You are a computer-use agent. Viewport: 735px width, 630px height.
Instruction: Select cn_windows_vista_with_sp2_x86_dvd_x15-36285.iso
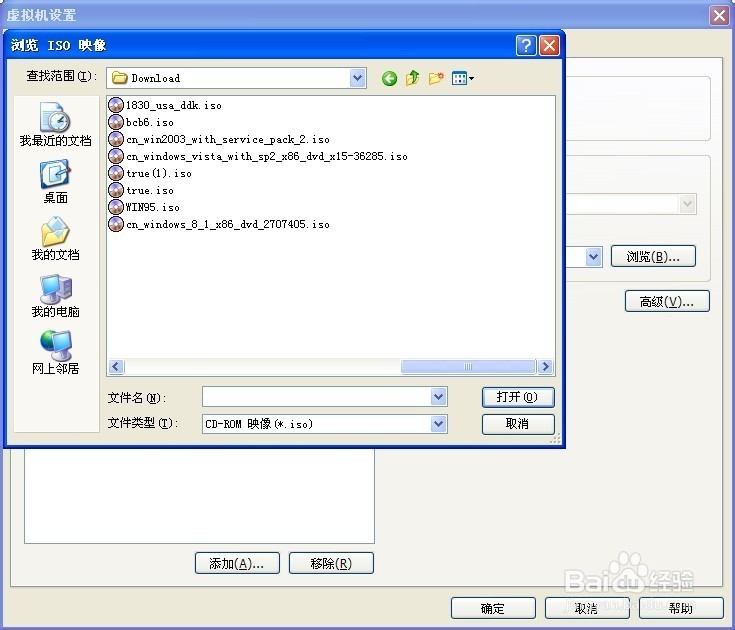tap(258, 156)
